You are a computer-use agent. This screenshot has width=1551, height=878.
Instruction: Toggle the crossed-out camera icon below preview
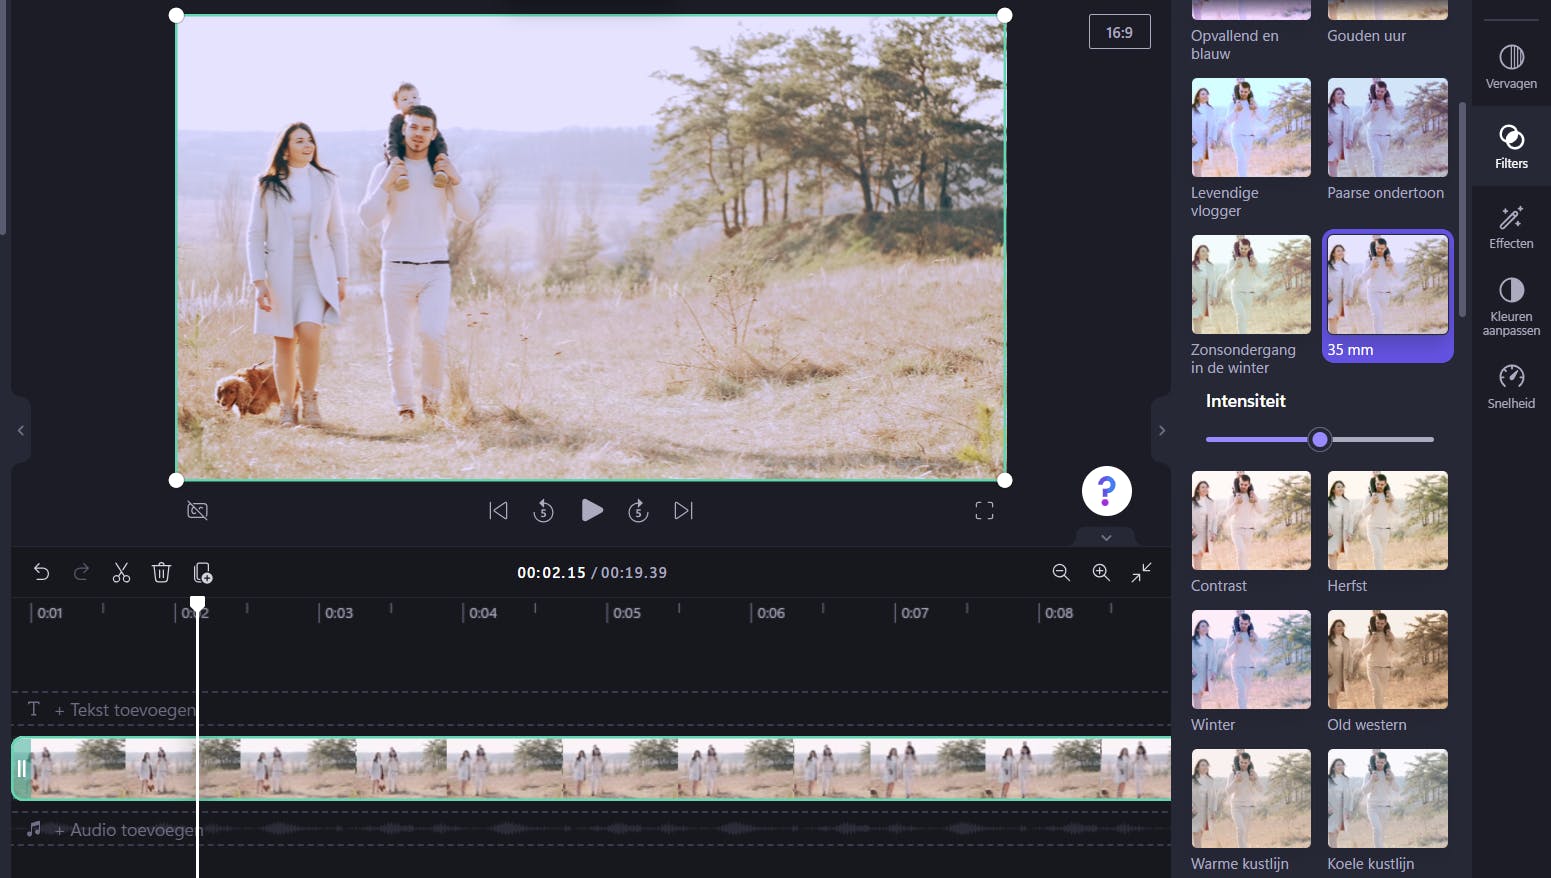[197, 510]
